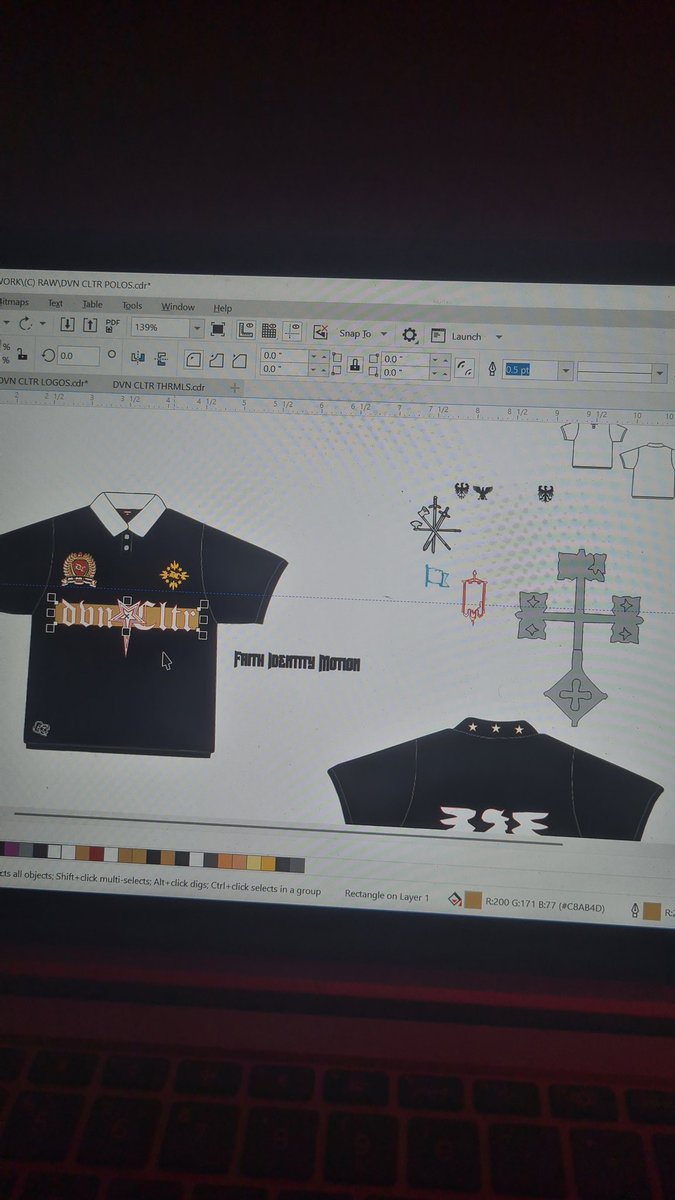Click the fill color indicator in status bar
The height and width of the screenshot is (1200, 675).
point(473,901)
